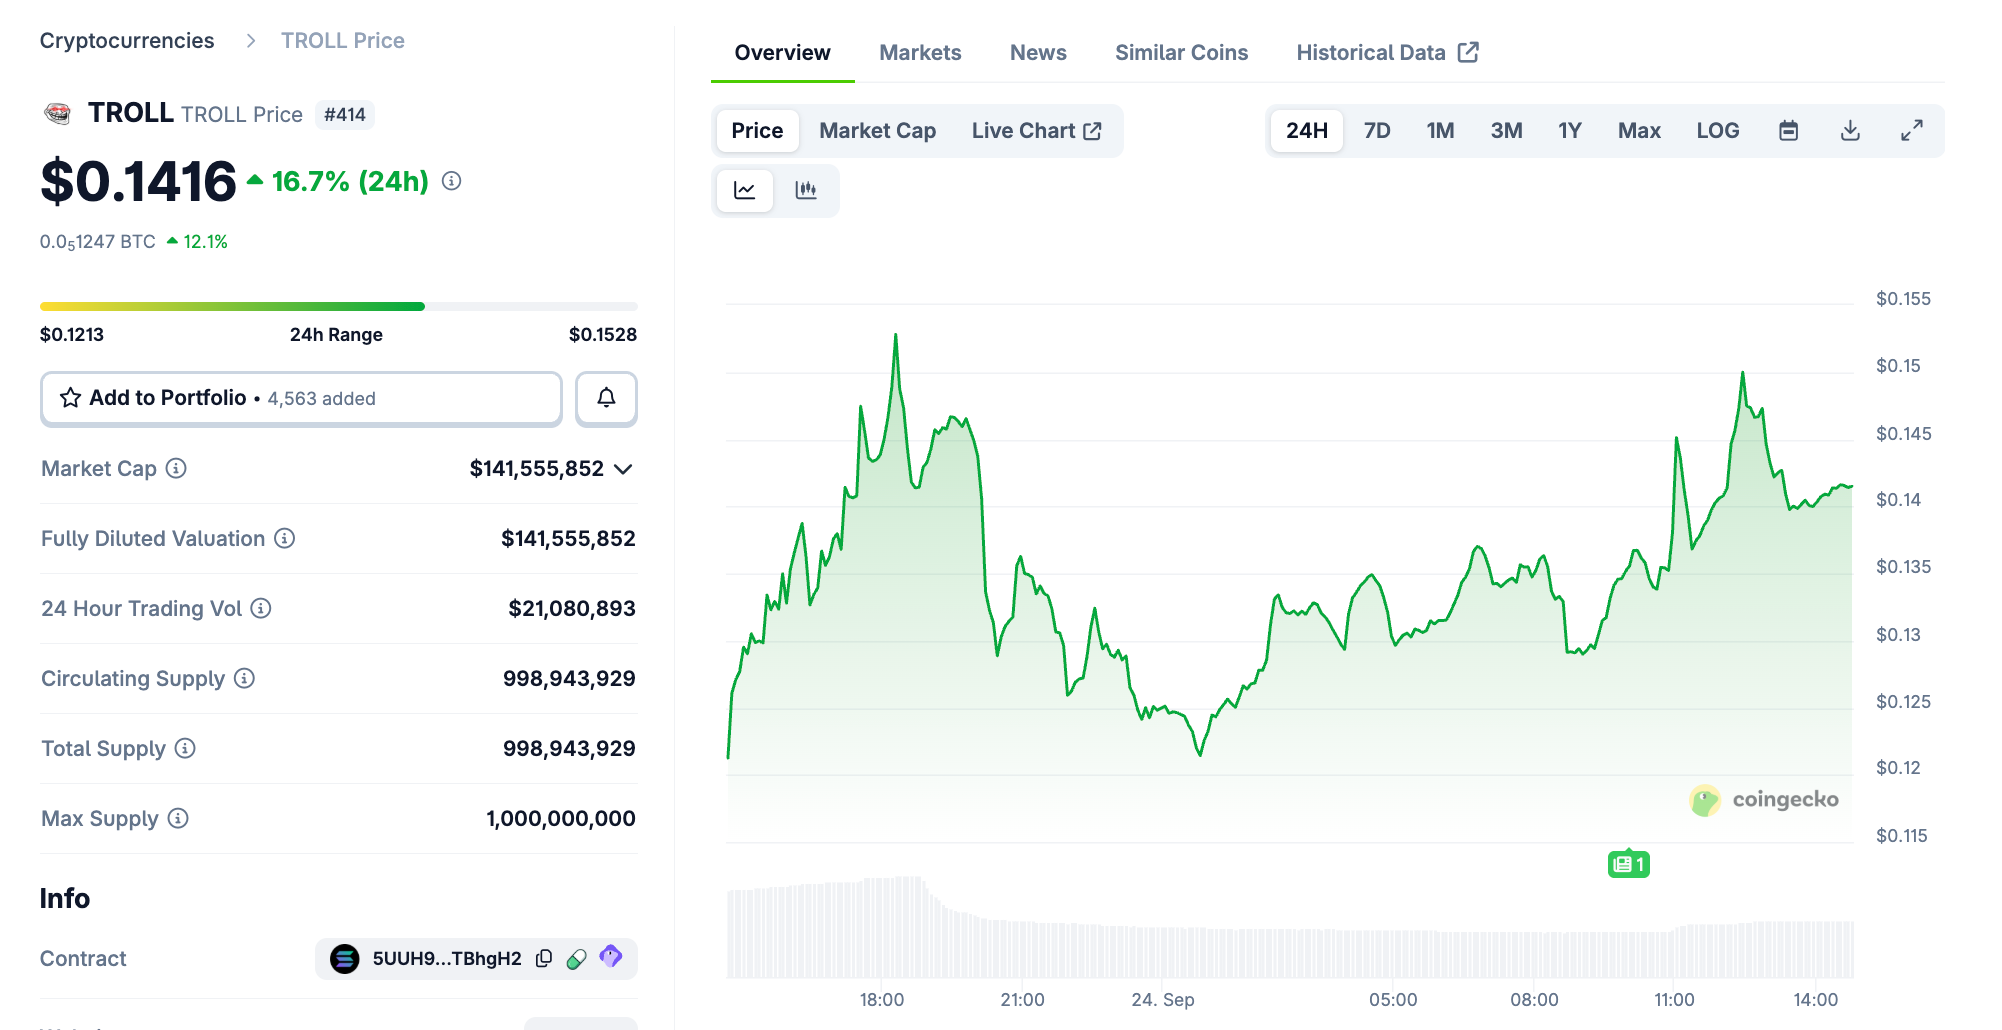Switch to line chart view
Screen dimensions: 2002x1030
[x=745, y=190]
